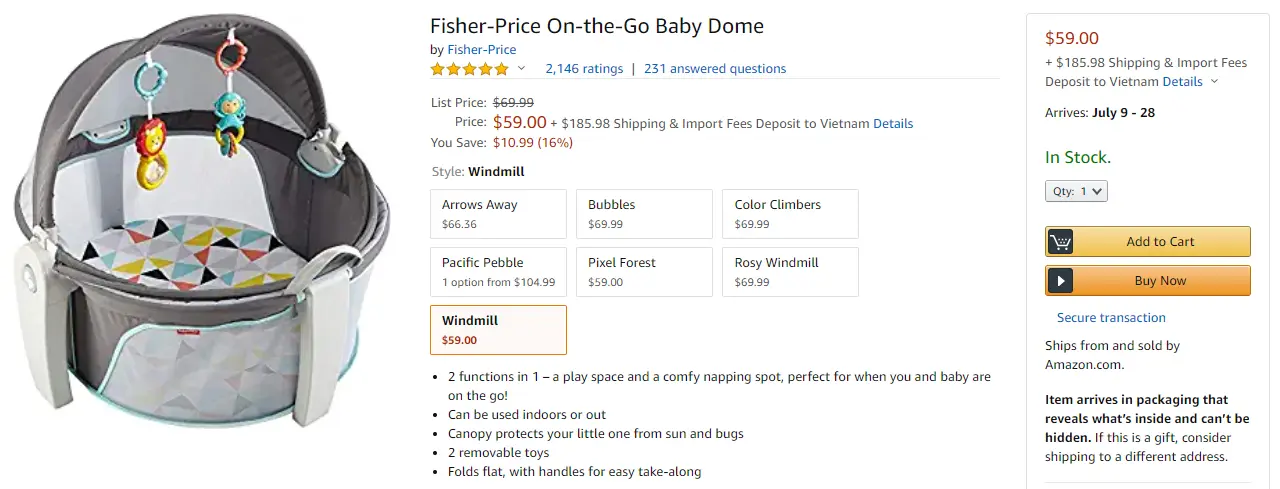
Task: Open the star rating breakdown chevron
Action: pos(521,69)
